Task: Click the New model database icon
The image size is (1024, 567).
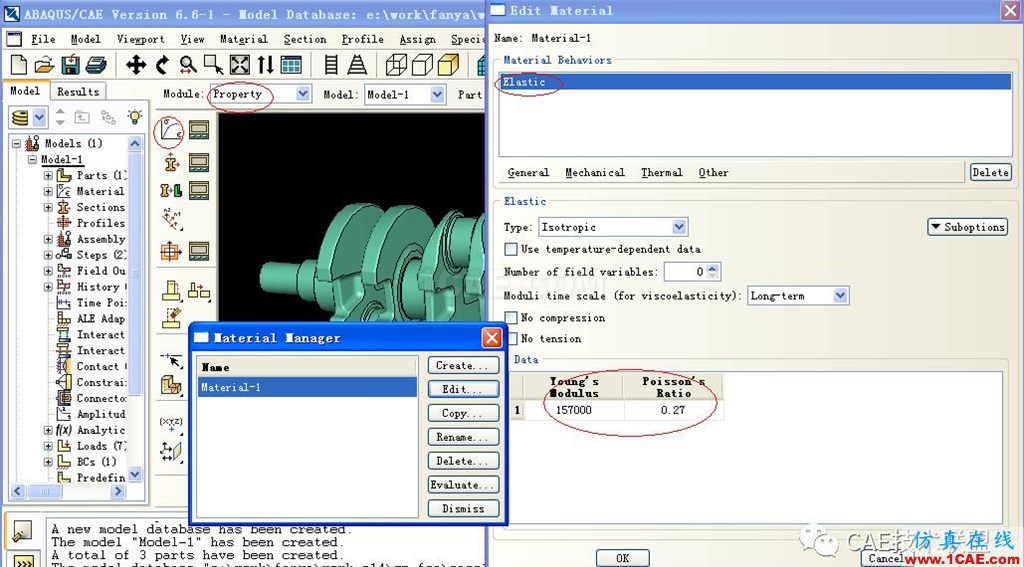Action: [20, 65]
